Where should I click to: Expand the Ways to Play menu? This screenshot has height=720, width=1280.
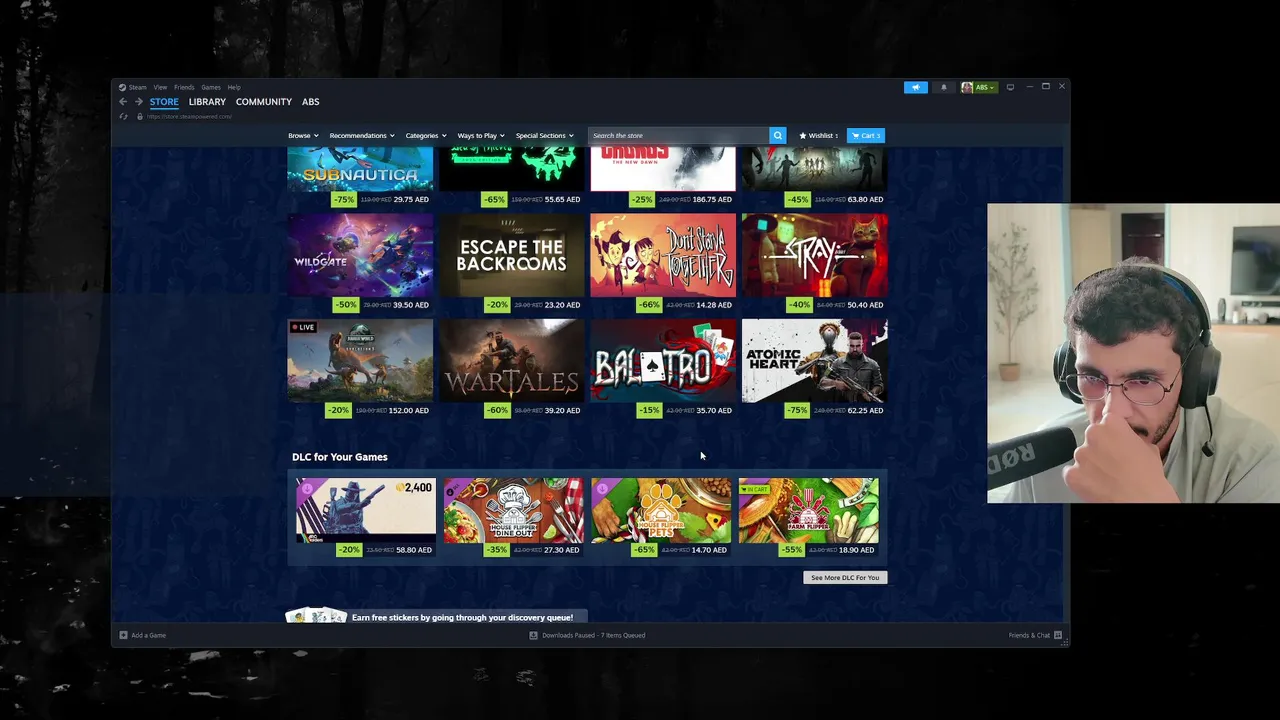[481, 135]
